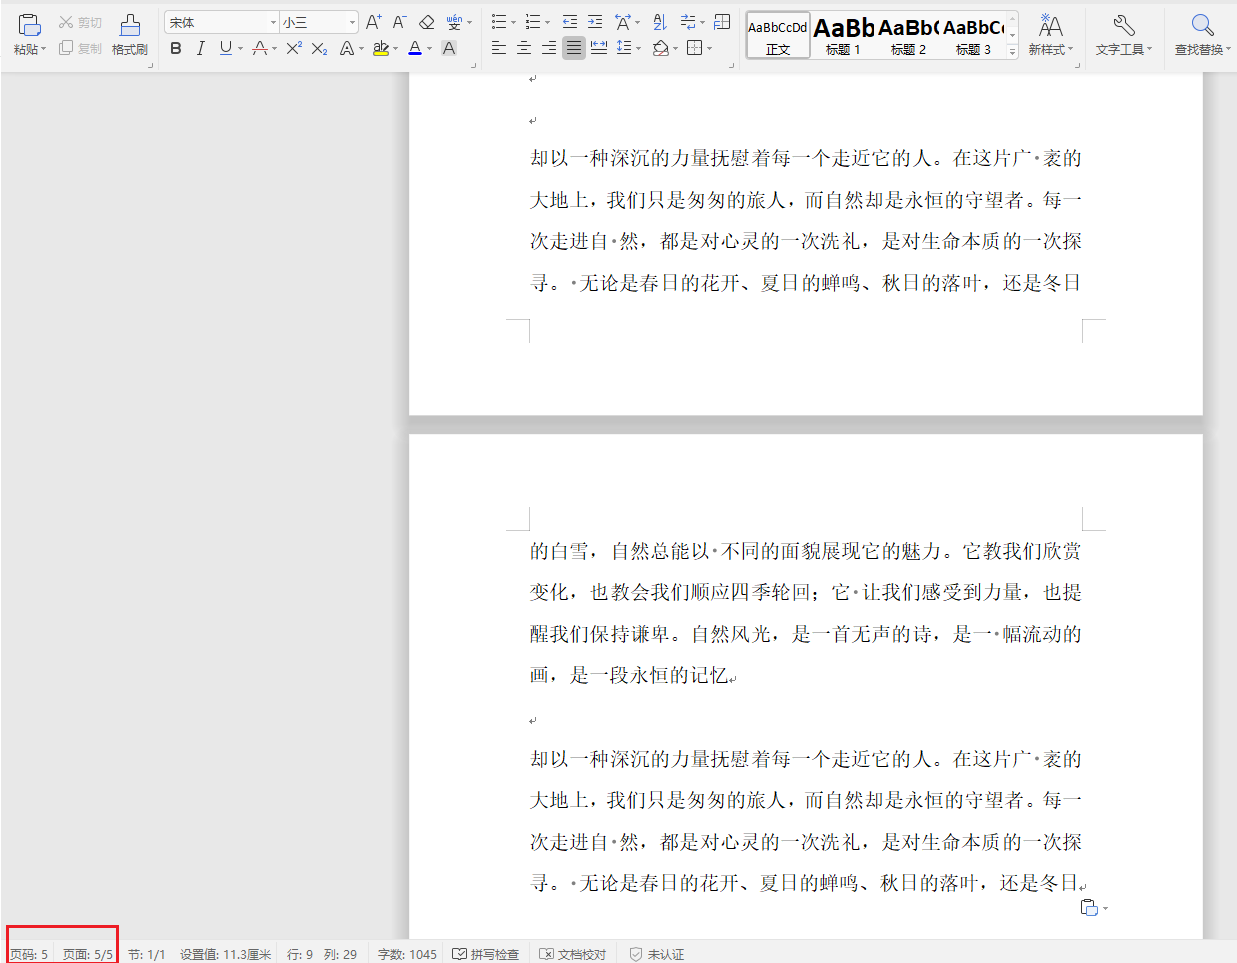Click the format painter icon

click(x=130, y=30)
